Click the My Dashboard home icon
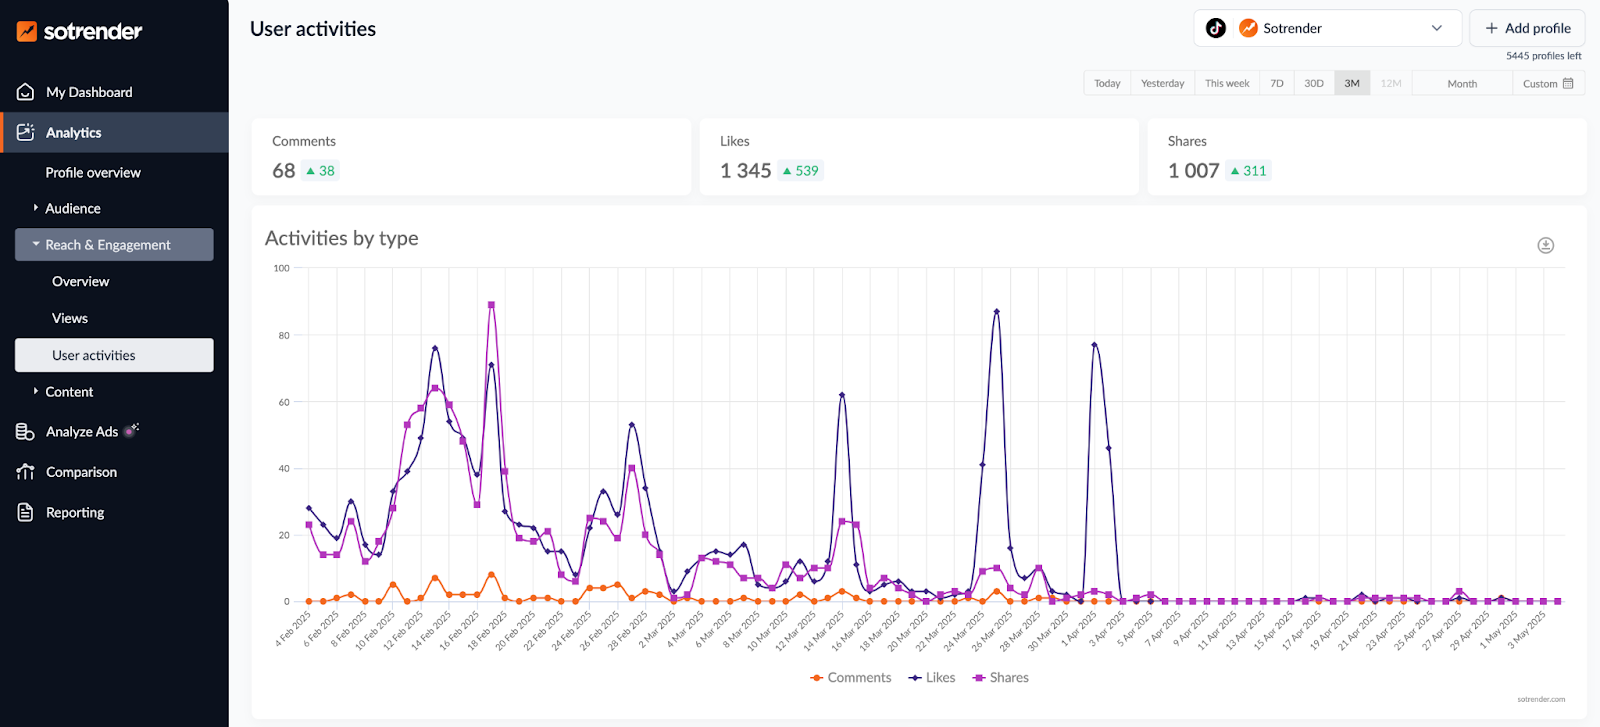The width and height of the screenshot is (1600, 727). pyautogui.click(x=26, y=92)
